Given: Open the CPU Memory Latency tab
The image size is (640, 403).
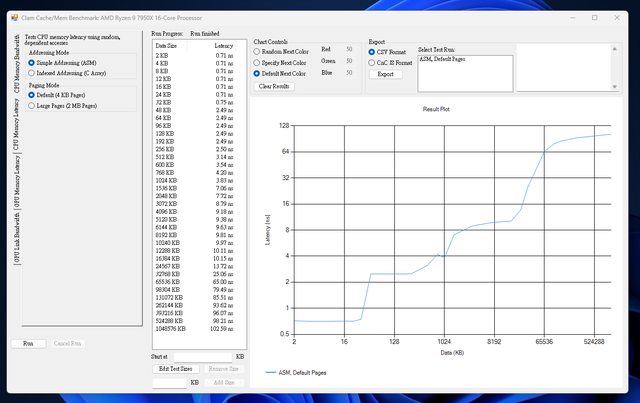Looking at the screenshot, I should [16, 123].
